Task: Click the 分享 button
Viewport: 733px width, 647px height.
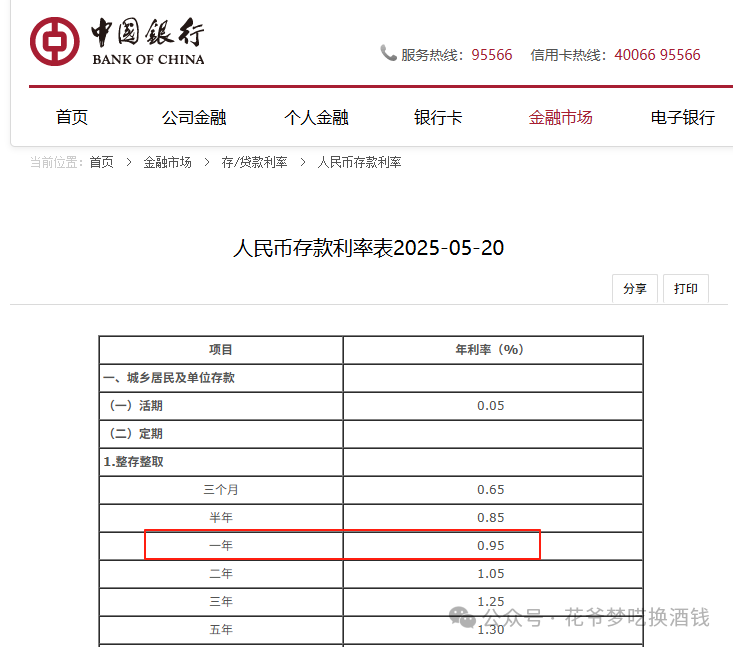Action: (635, 288)
